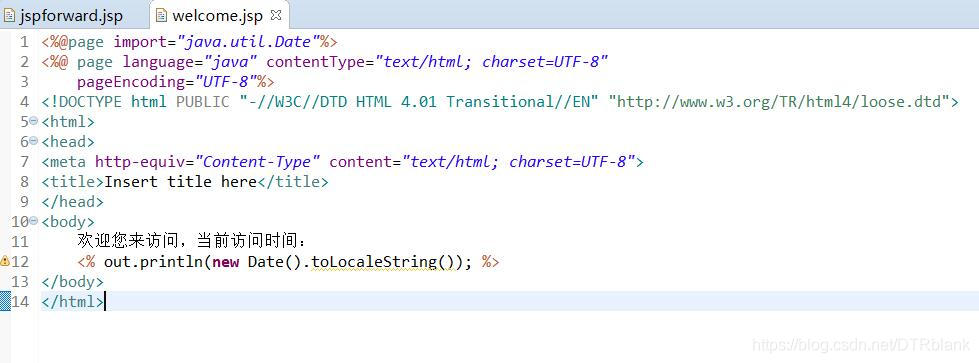Click the content attribute value on line 7
The height and width of the screenshot is (363, 979).
pyautogui.click(x=518, y=162)
